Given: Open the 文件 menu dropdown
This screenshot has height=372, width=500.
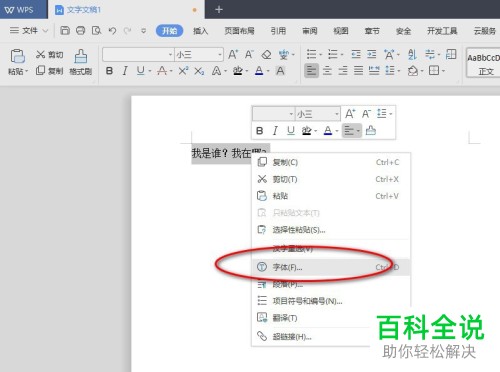Looking at the screenshot, I should click(29, 31).
